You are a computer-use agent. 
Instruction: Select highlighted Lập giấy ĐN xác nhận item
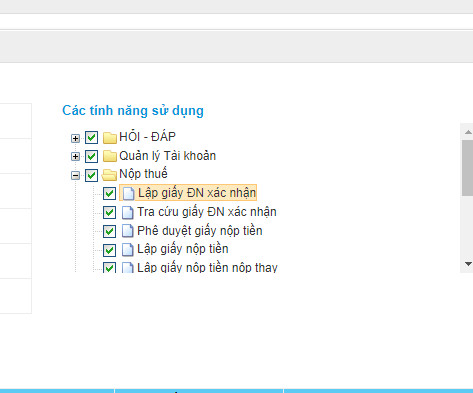click(188, 193)
